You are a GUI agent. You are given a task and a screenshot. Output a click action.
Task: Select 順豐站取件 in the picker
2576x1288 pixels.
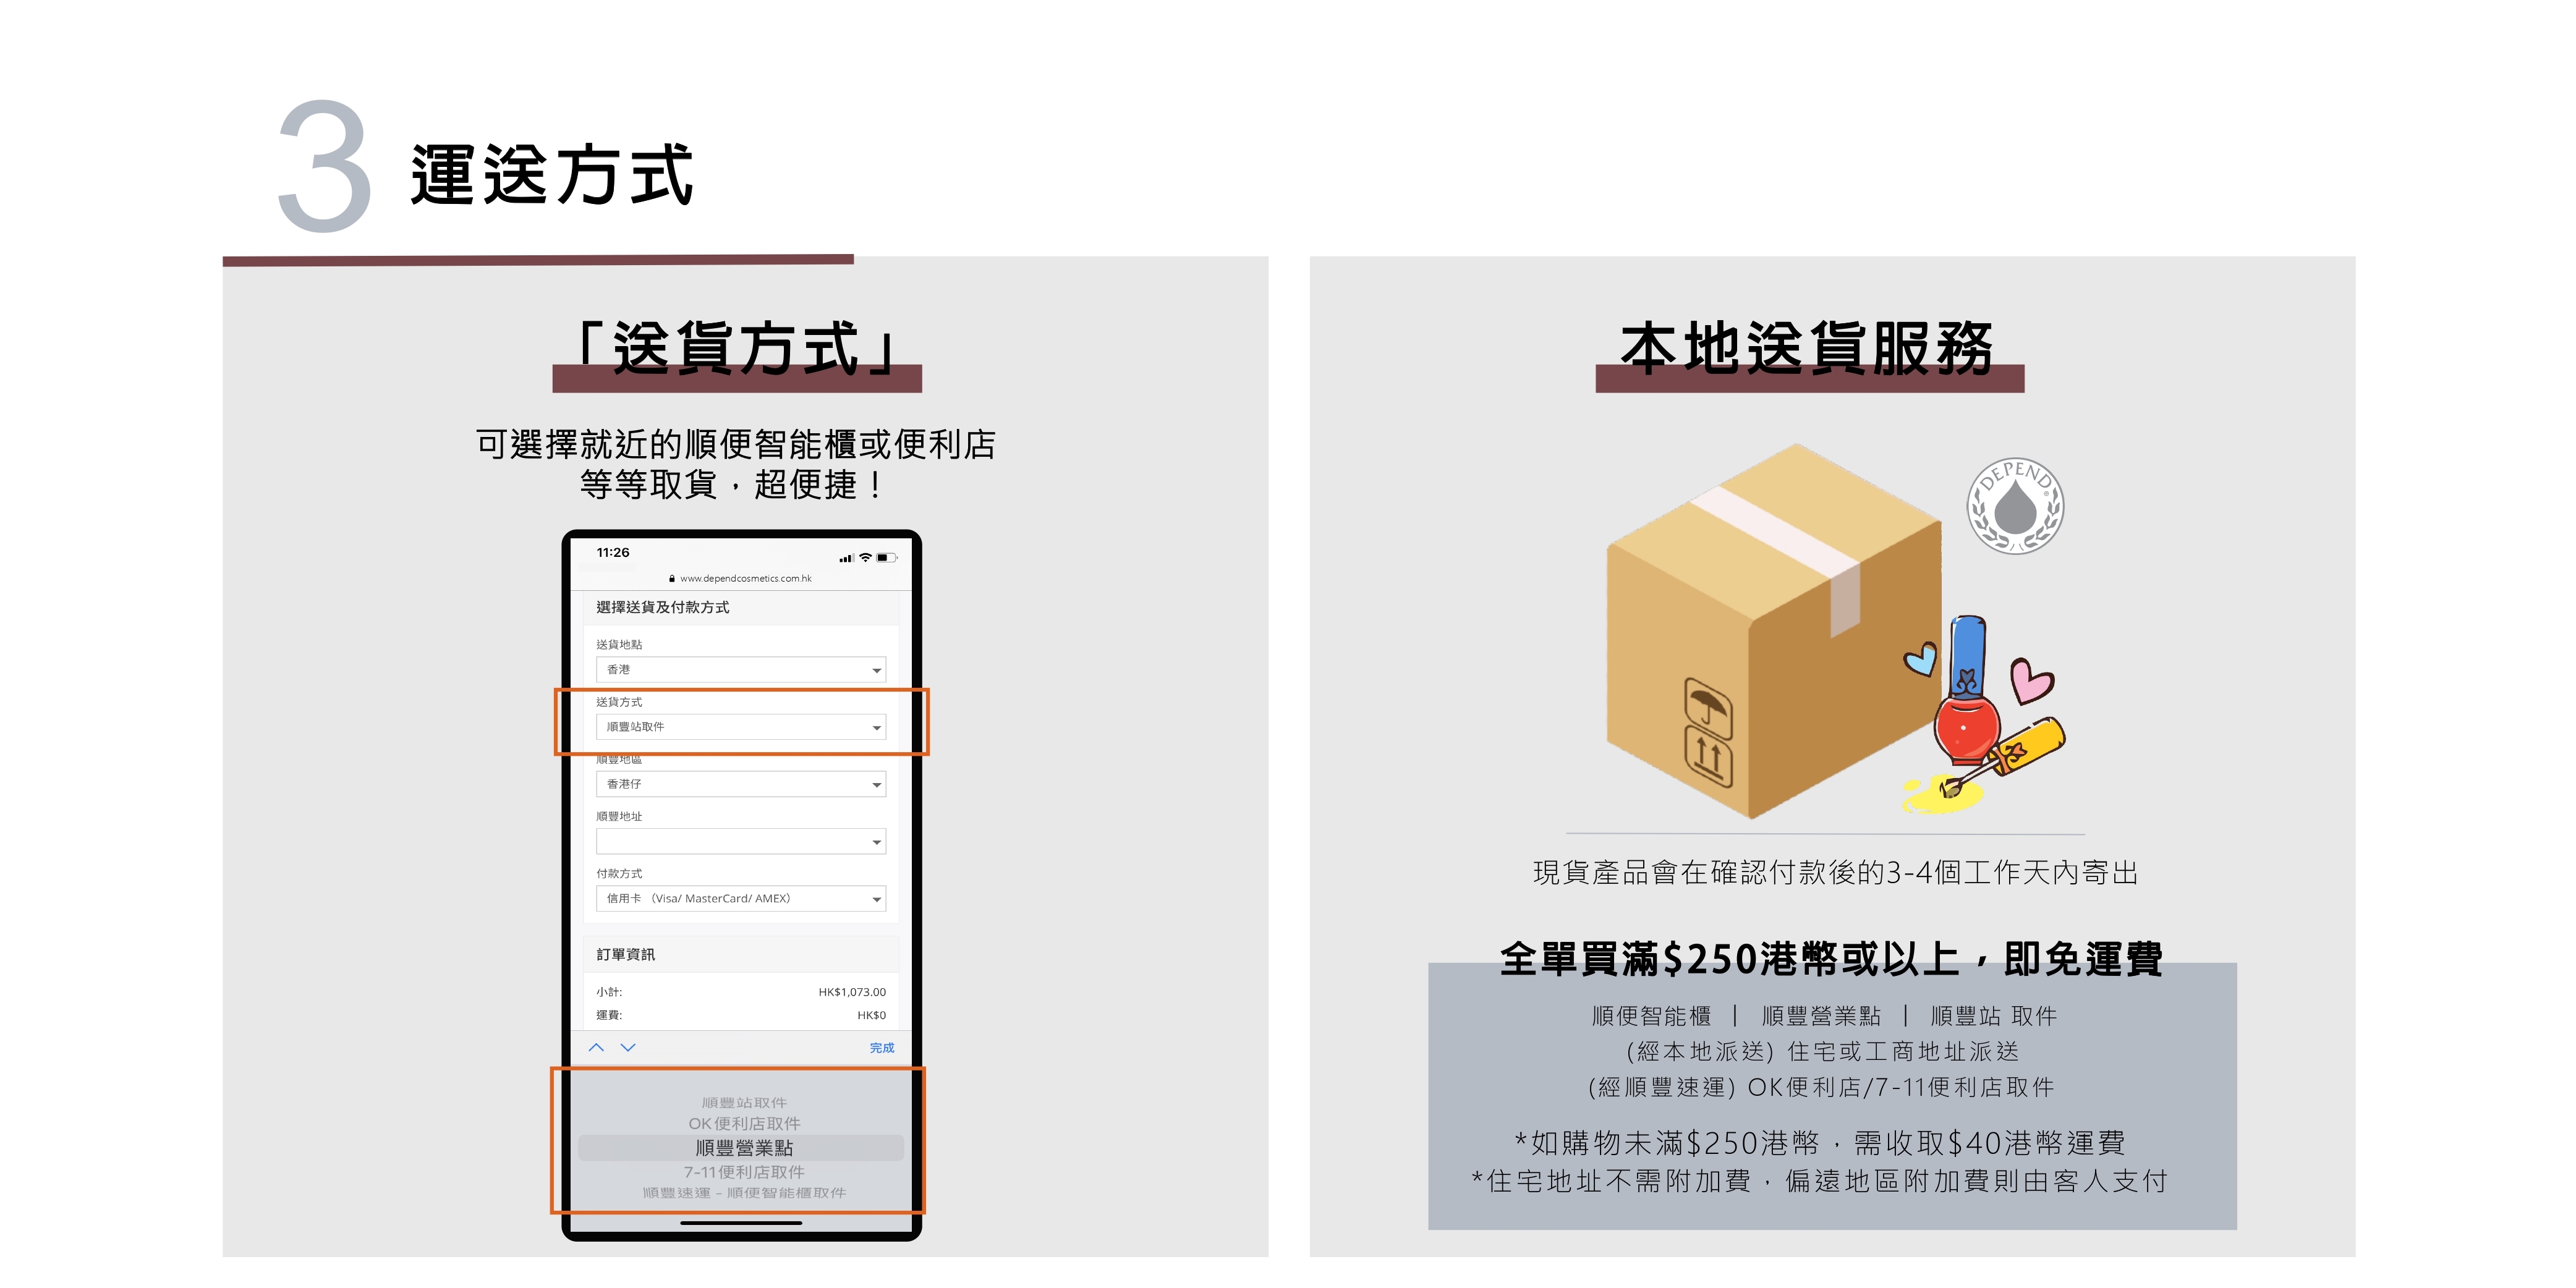[743, 1103]
